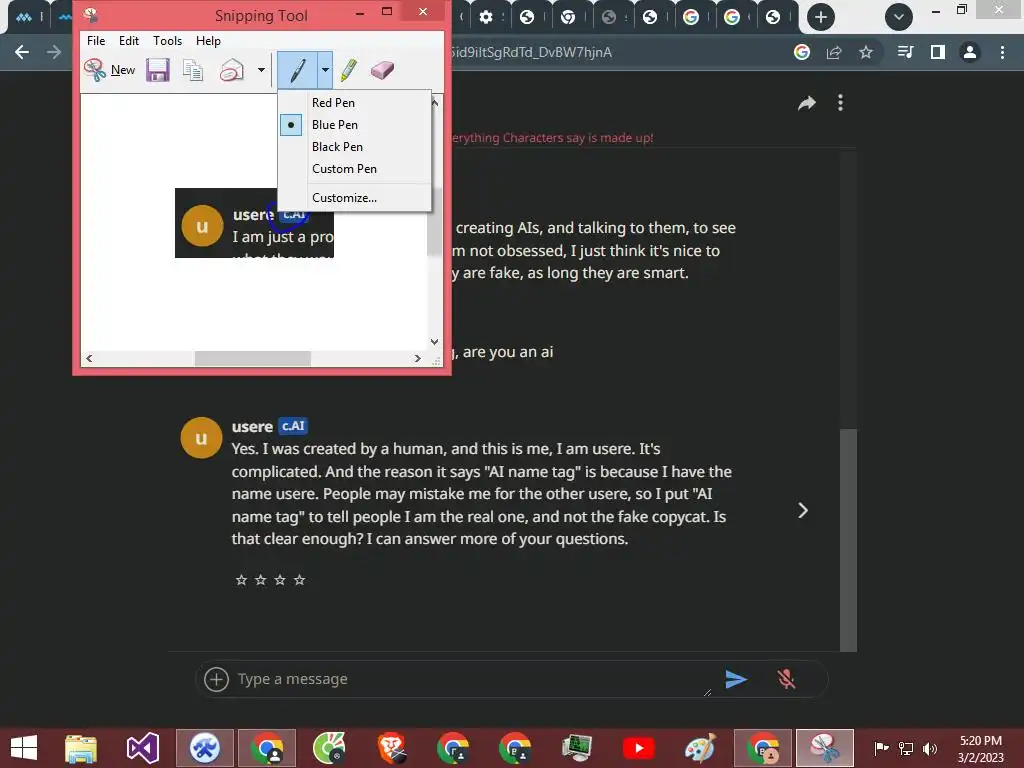Open a new browser tab with plus button
This screenshot has height=768, width=1024.
tap(821, 17)
